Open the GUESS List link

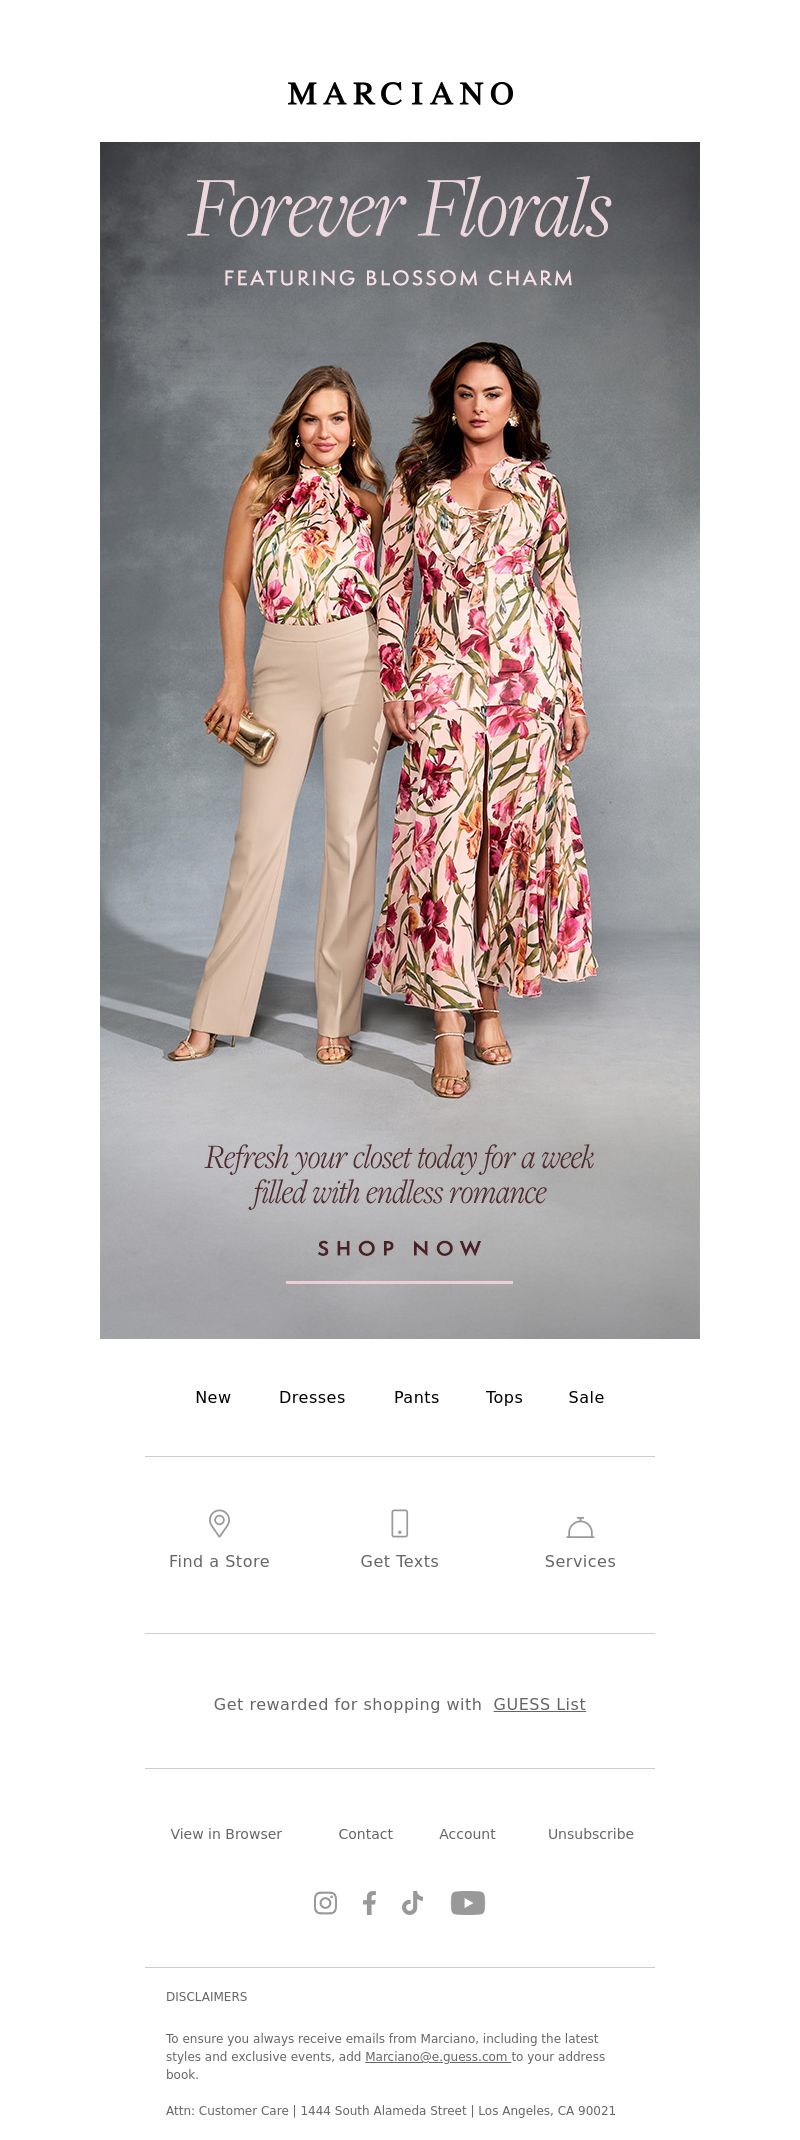pos(539,1704)
